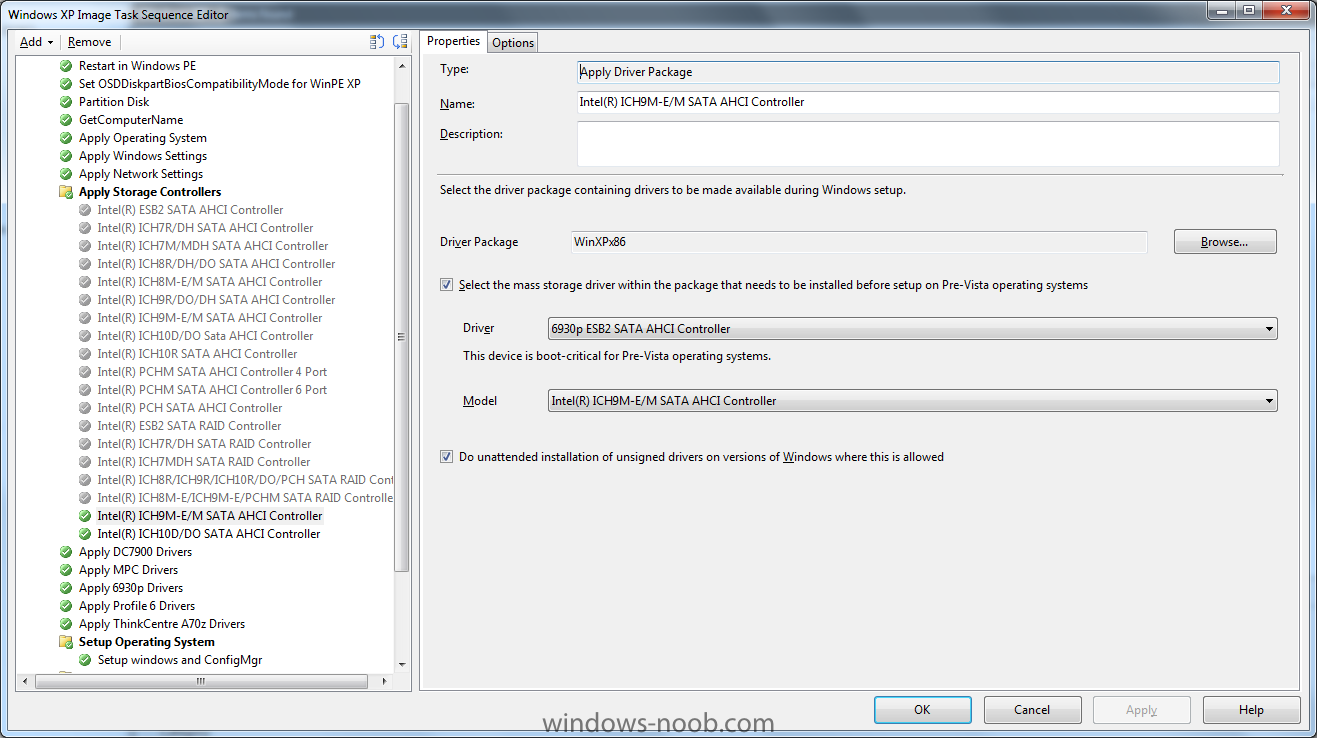This screenshot has width=1317, height=738.
Task: Click the grey icon beside ICH8M-E/M SATA AHCI Controller
Action: click(85, 282)
